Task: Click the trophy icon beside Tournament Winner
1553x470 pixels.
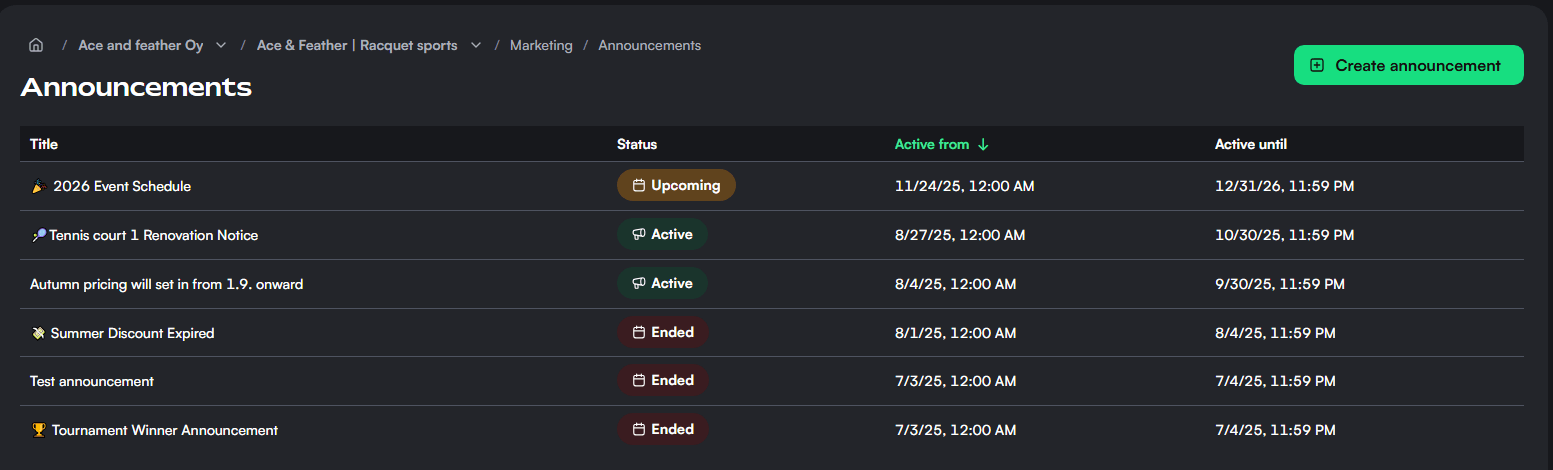Action: click(39, 430)
